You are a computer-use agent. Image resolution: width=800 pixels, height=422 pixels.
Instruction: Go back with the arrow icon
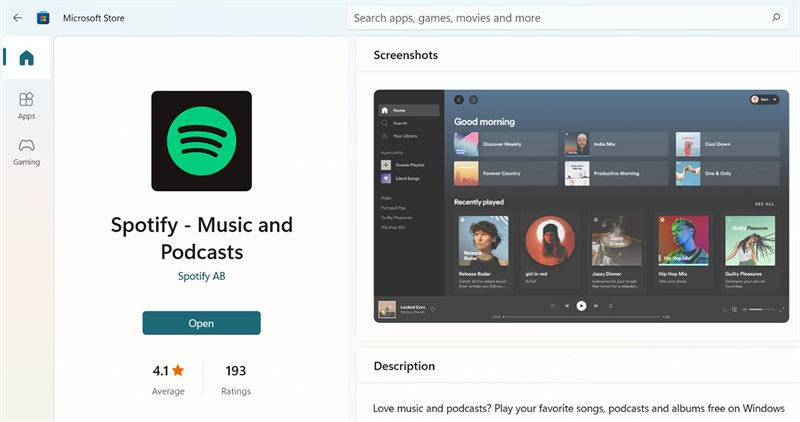(x=17, y=18)
